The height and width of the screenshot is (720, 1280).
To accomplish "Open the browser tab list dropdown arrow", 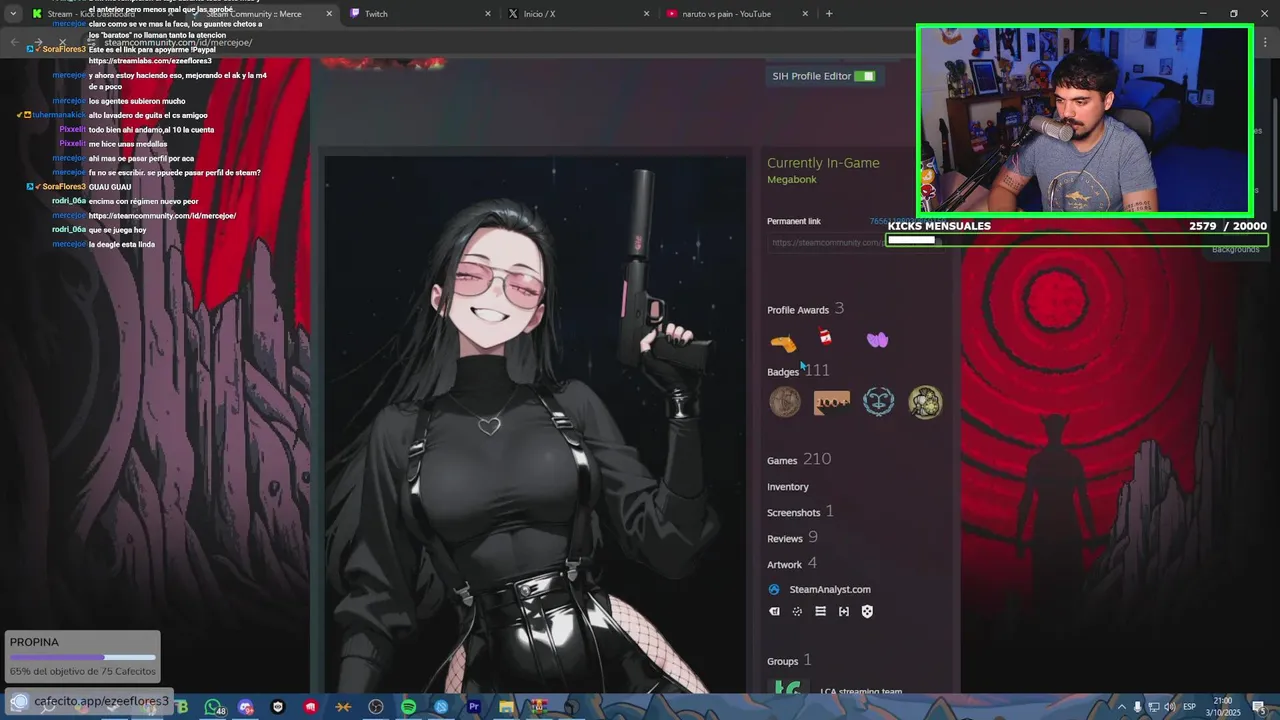I will coord(13,14).
